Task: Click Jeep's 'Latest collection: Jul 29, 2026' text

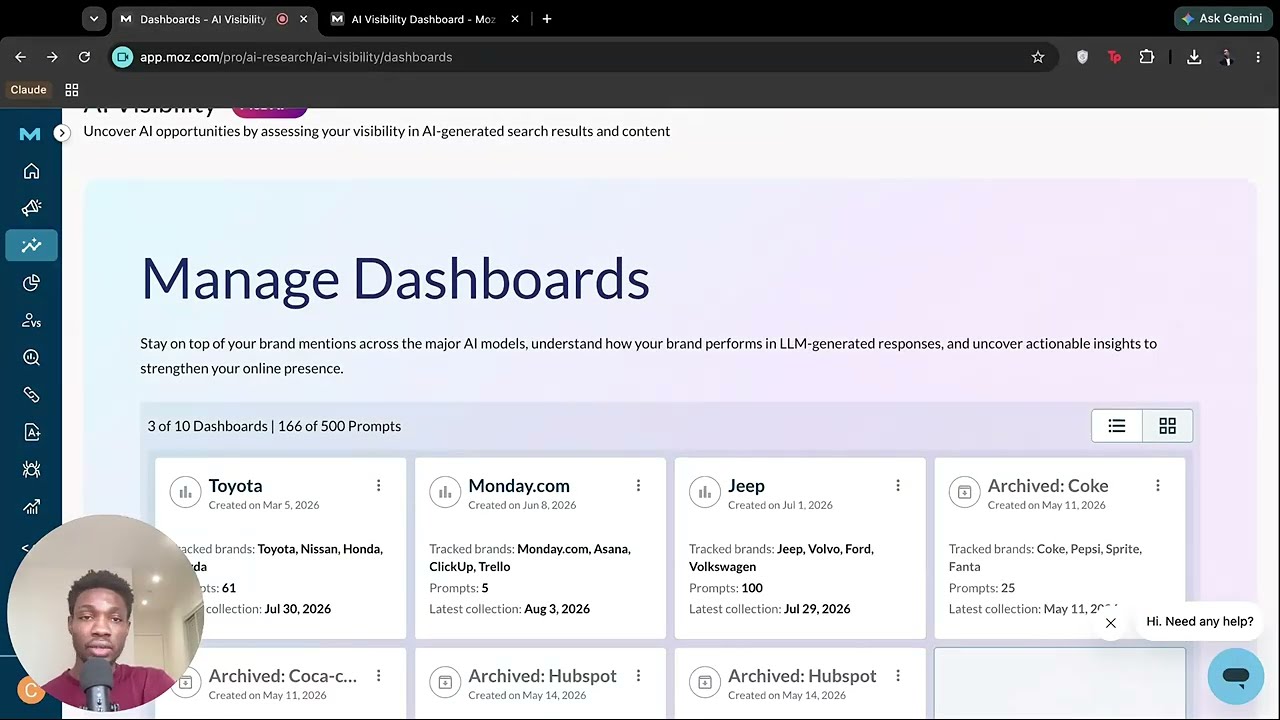Action: (x=770, y=609)
